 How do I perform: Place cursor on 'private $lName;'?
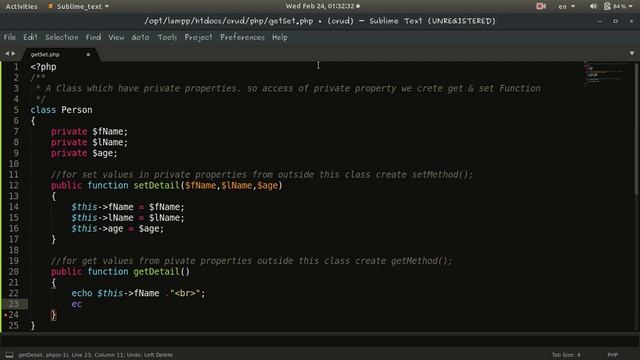point(89,142)
